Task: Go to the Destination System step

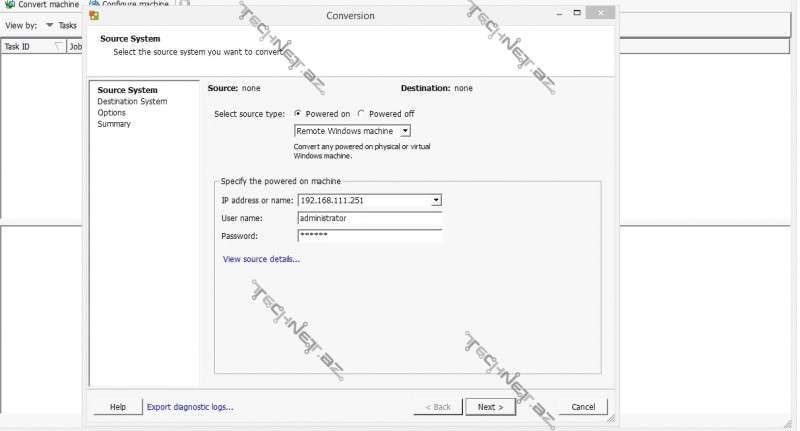Action: click(x=132, y=101)
